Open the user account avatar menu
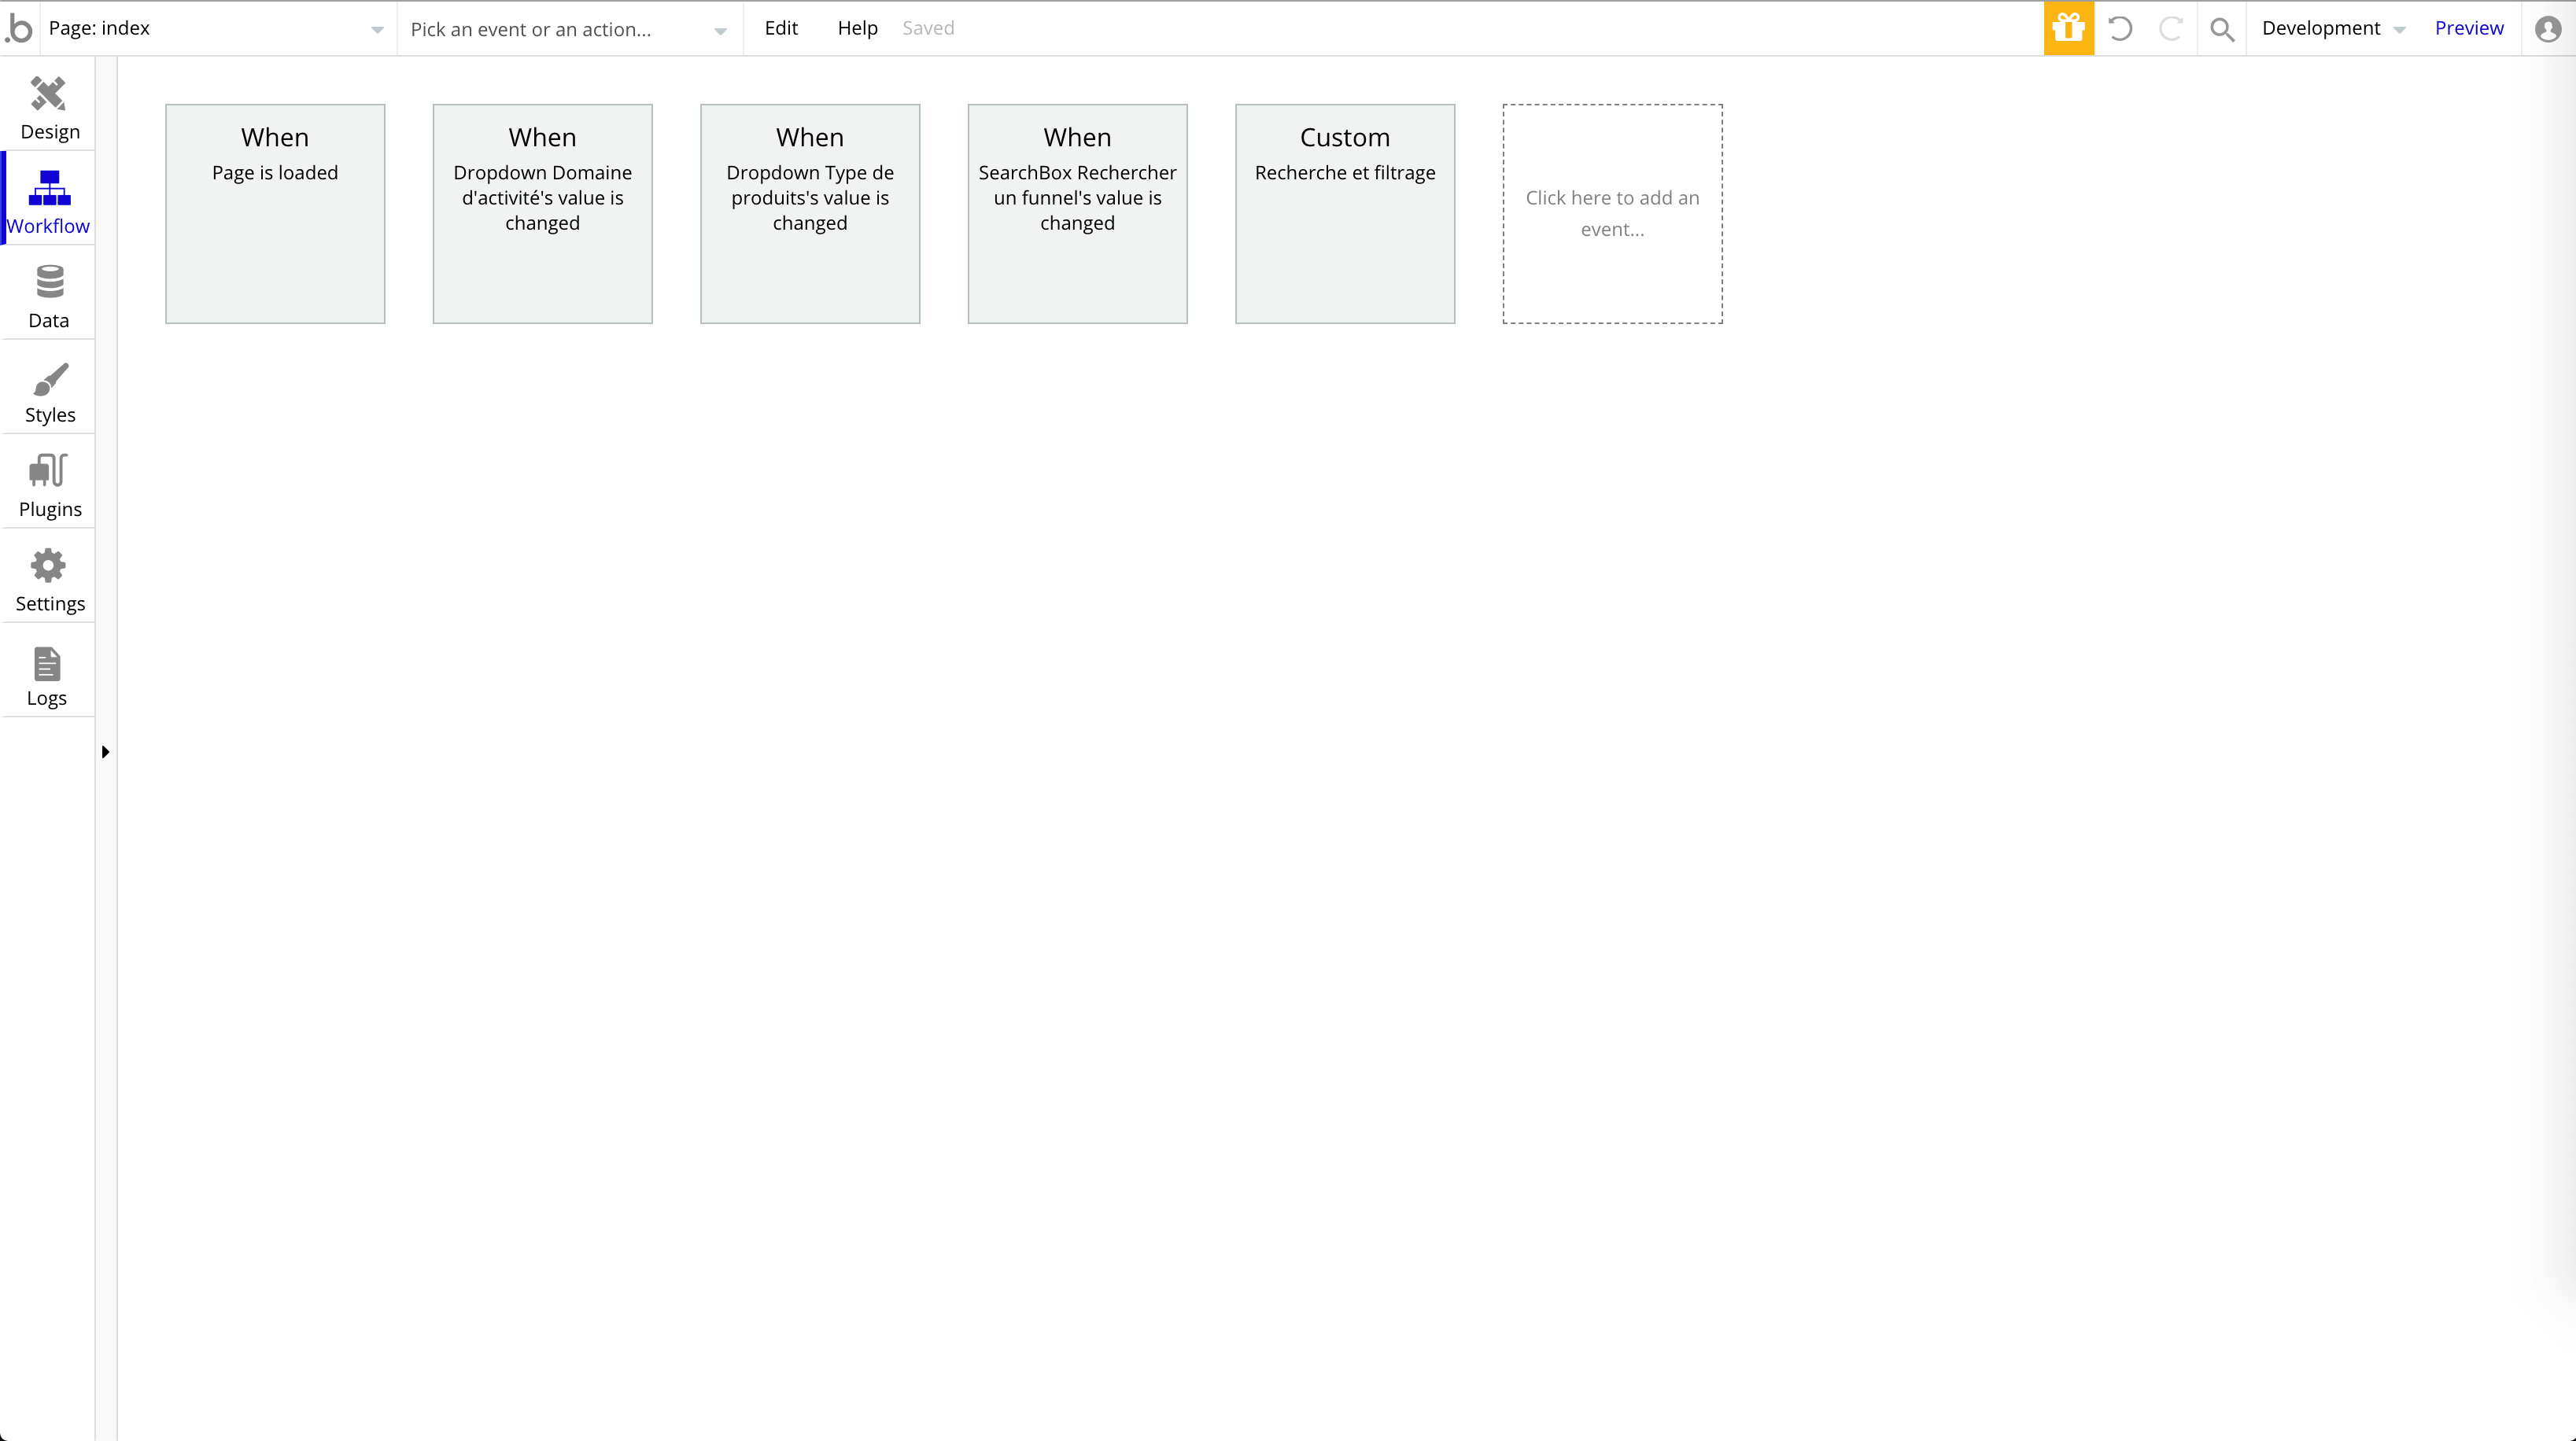2576x1441 pixels. coord(2547,29)
